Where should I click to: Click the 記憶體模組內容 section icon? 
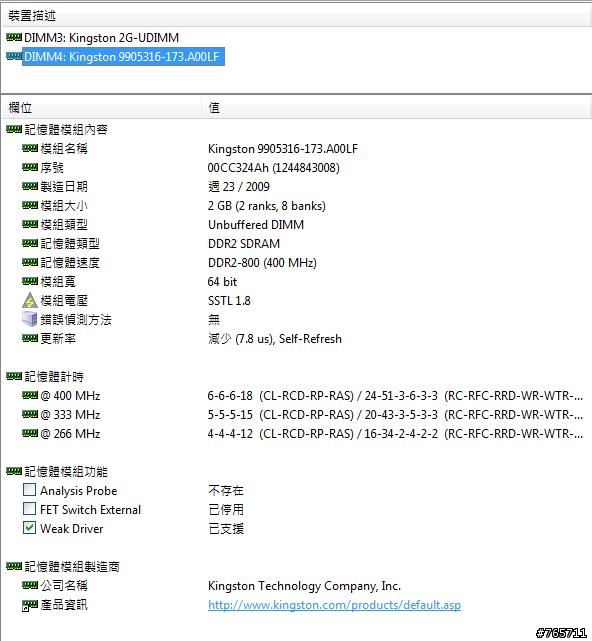coord(14,130)
